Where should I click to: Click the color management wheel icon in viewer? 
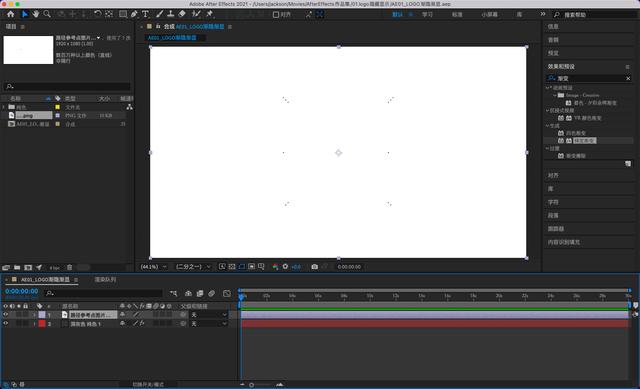point(276,267)
